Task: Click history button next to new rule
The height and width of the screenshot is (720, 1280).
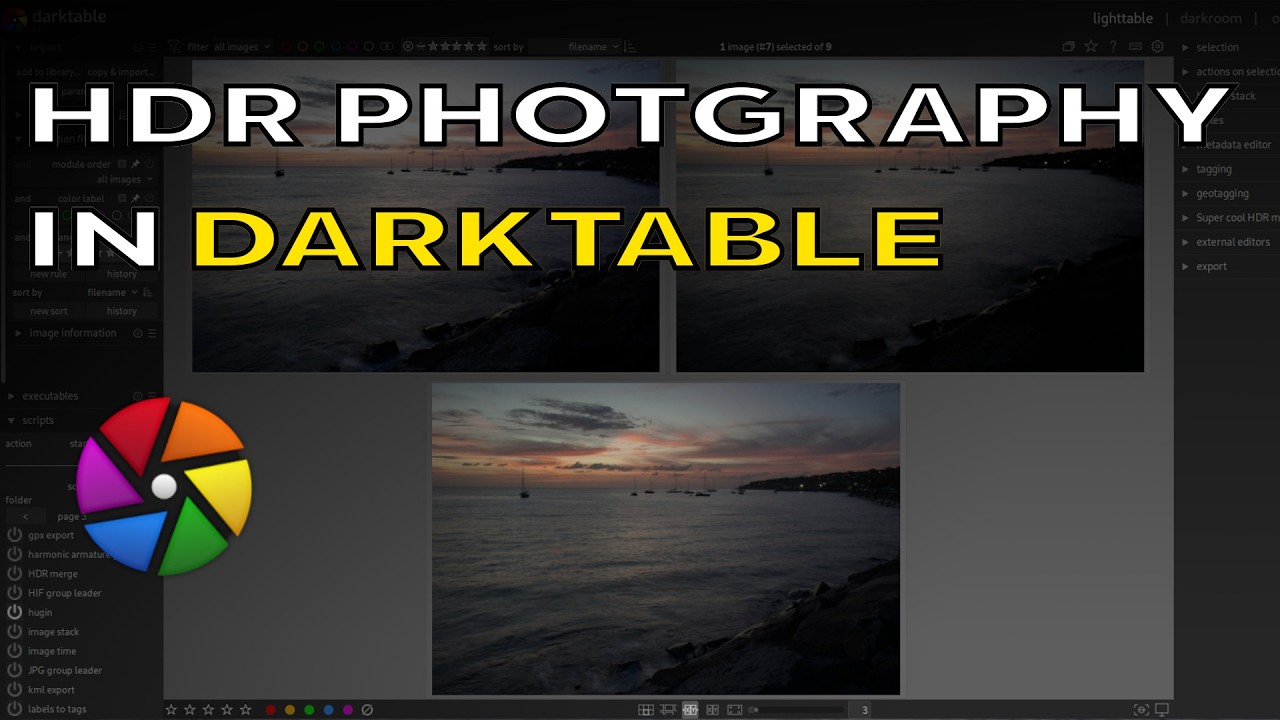Action: coord(122,274)
